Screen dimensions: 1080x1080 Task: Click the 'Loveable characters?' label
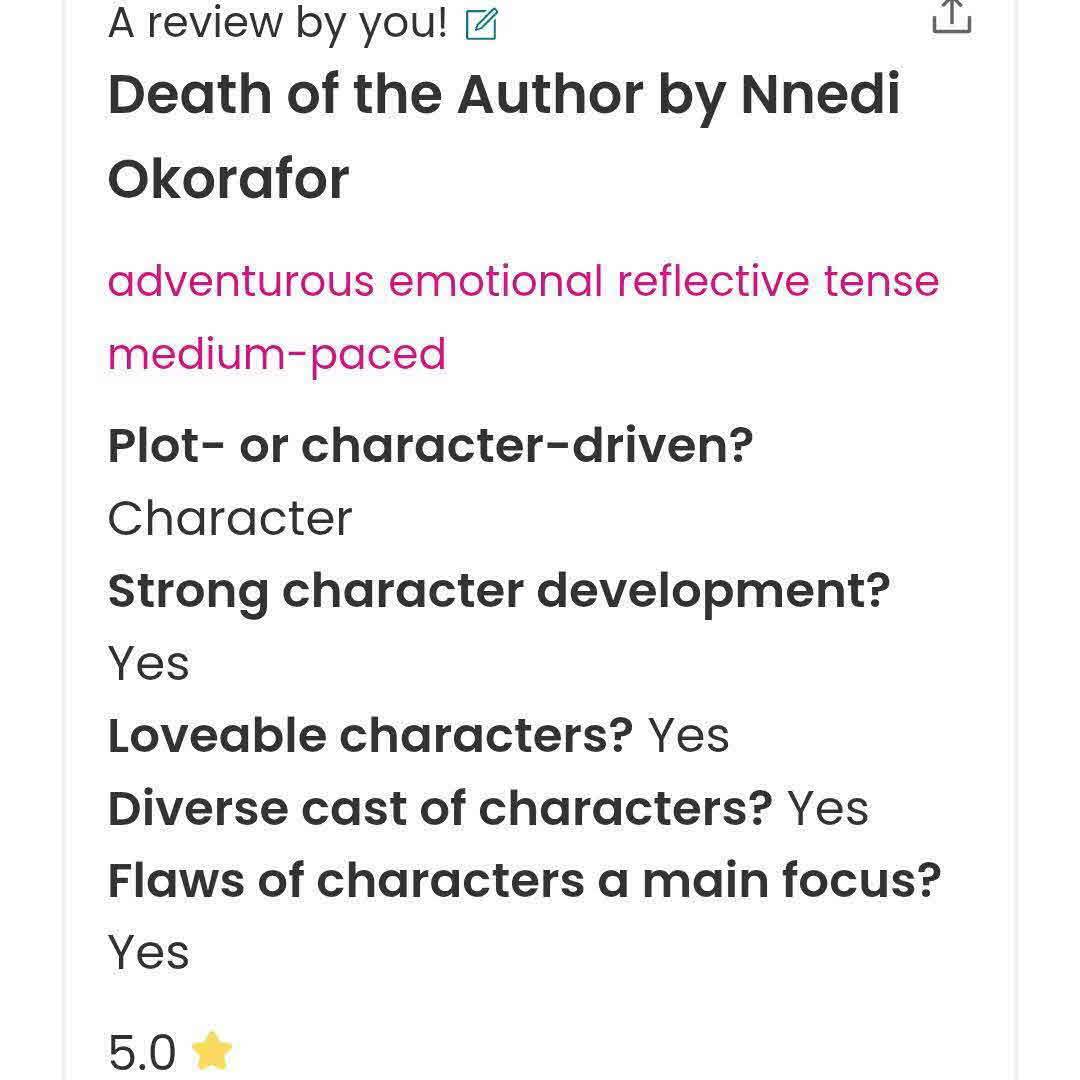point(370,735)
